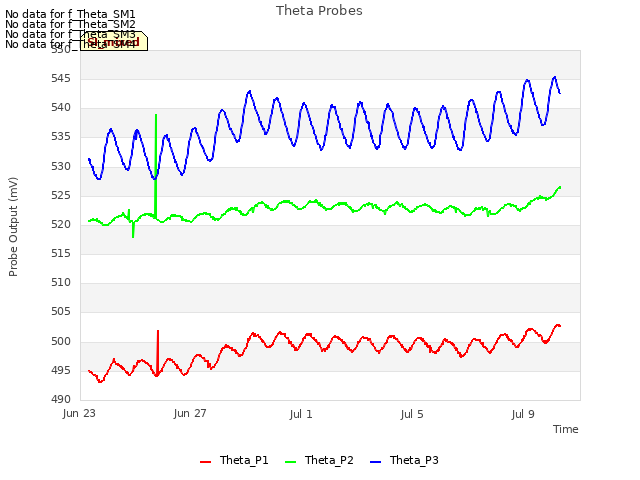Toggle the Theta_P3 legend entry
Image resolution: width=640 pixels, height=480 pixels.
[404, 460]
